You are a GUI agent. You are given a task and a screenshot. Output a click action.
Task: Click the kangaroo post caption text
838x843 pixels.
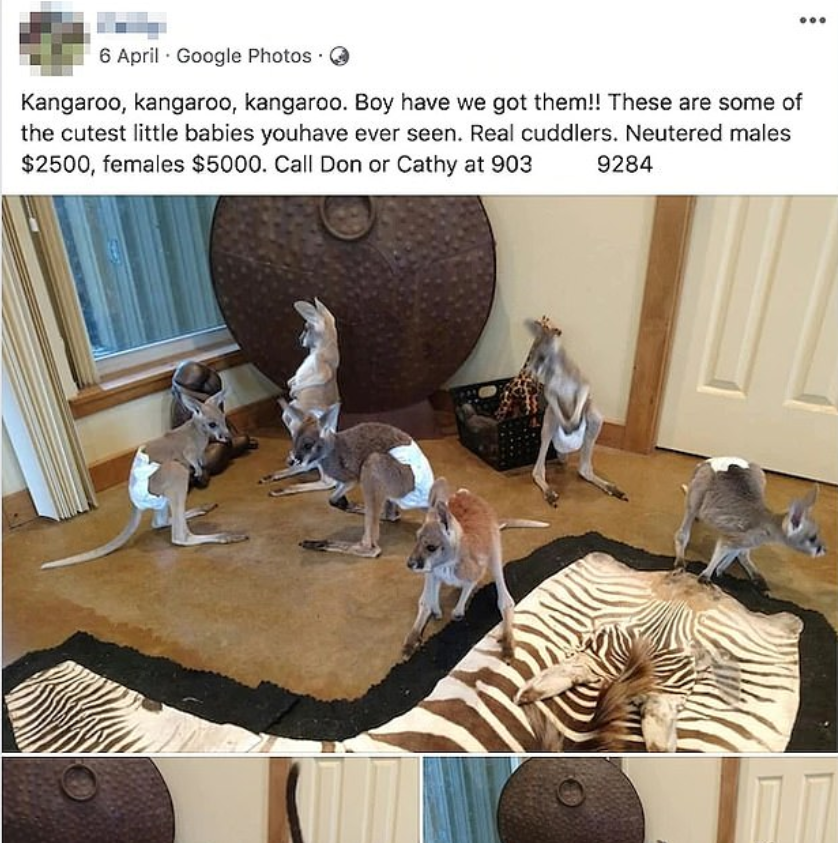pyautogui.click(x=412, y=133)
